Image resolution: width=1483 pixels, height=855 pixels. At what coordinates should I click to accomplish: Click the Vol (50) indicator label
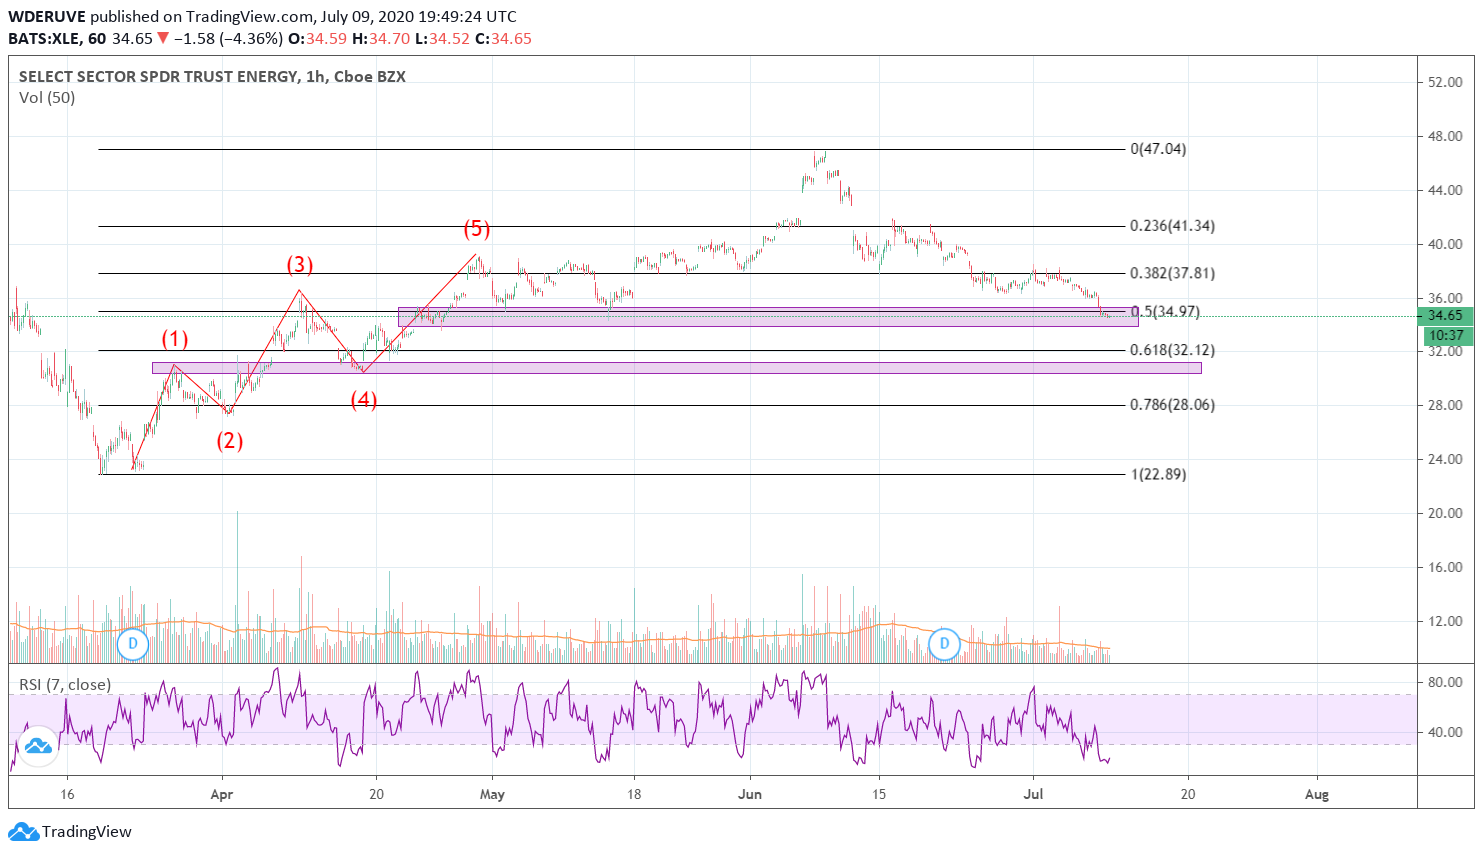[x=47, y=98]
